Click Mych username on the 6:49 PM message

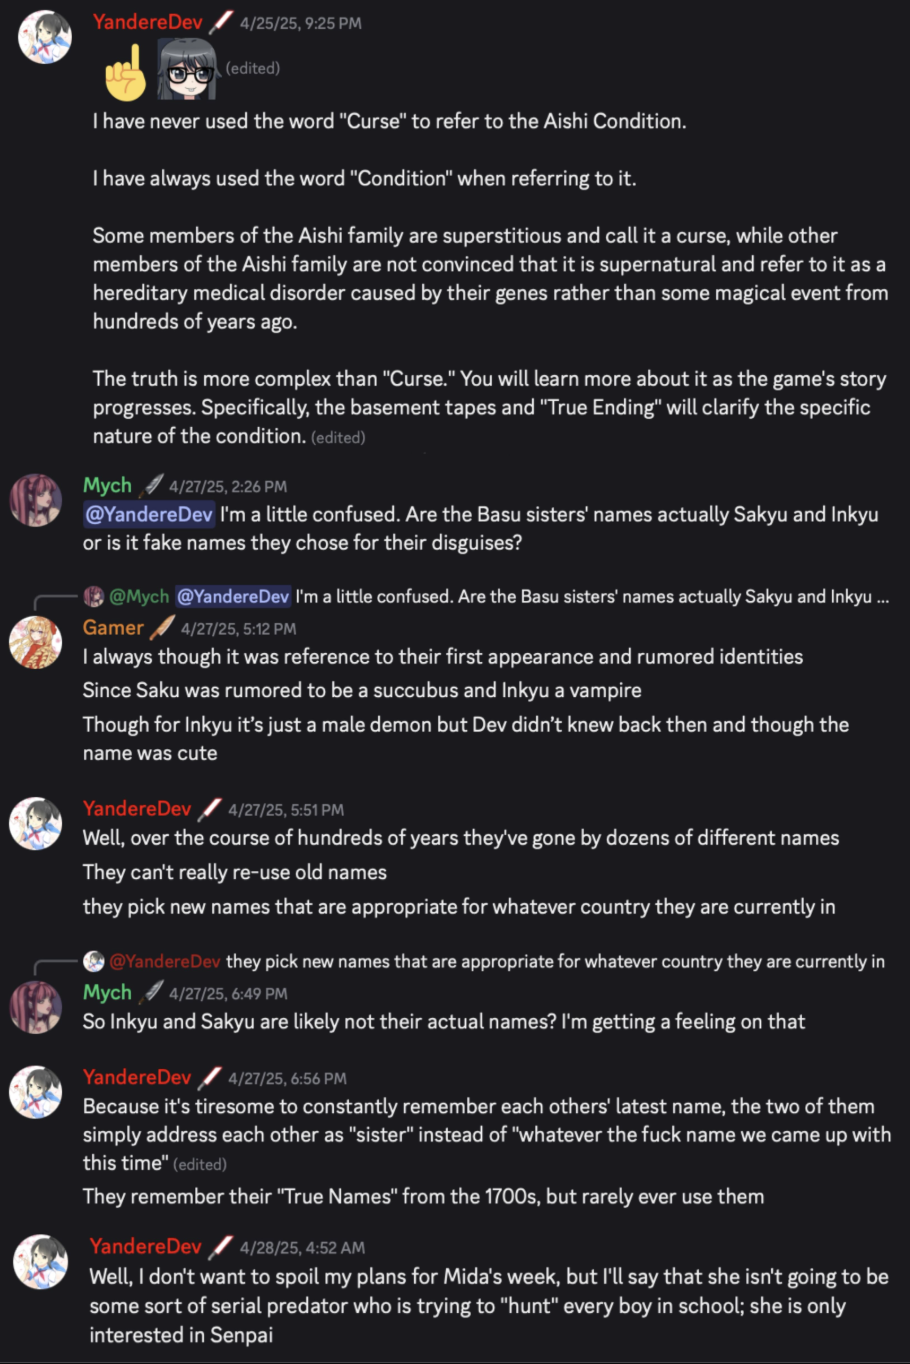[107, 993]
